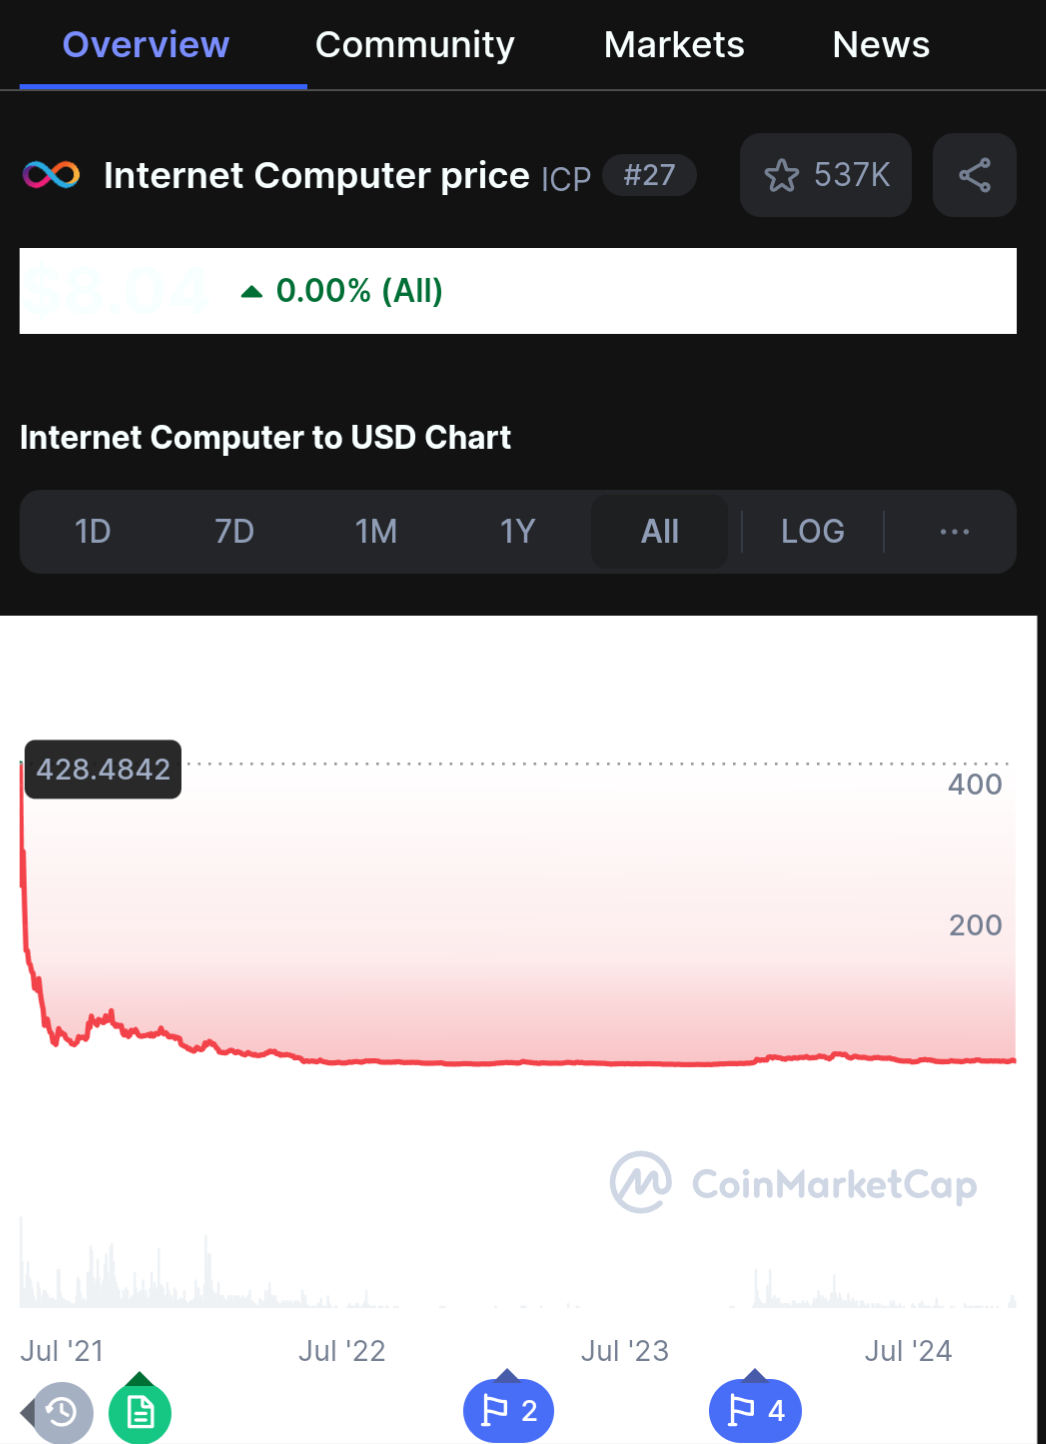The image size is (1046, 1444).
Task: Open the price history clock icon
Action: pyautogui.click(x=62, y=1412)
